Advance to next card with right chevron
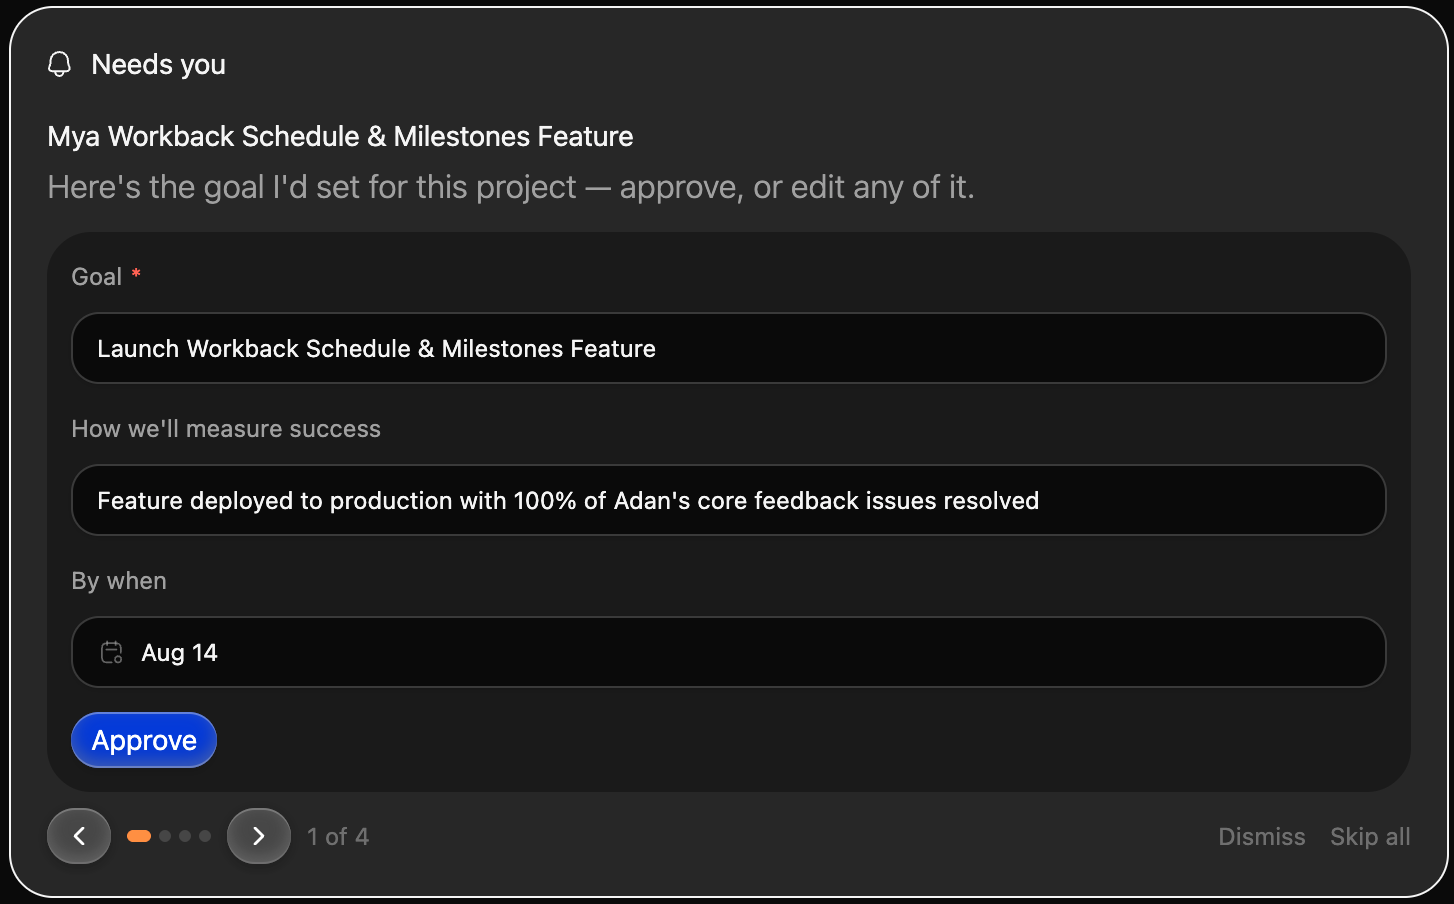Screen dimensions: 1454x904 click(x=259, y=836)
